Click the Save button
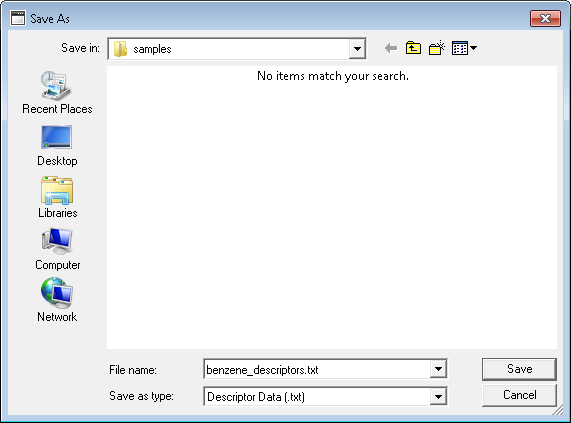 519,369
